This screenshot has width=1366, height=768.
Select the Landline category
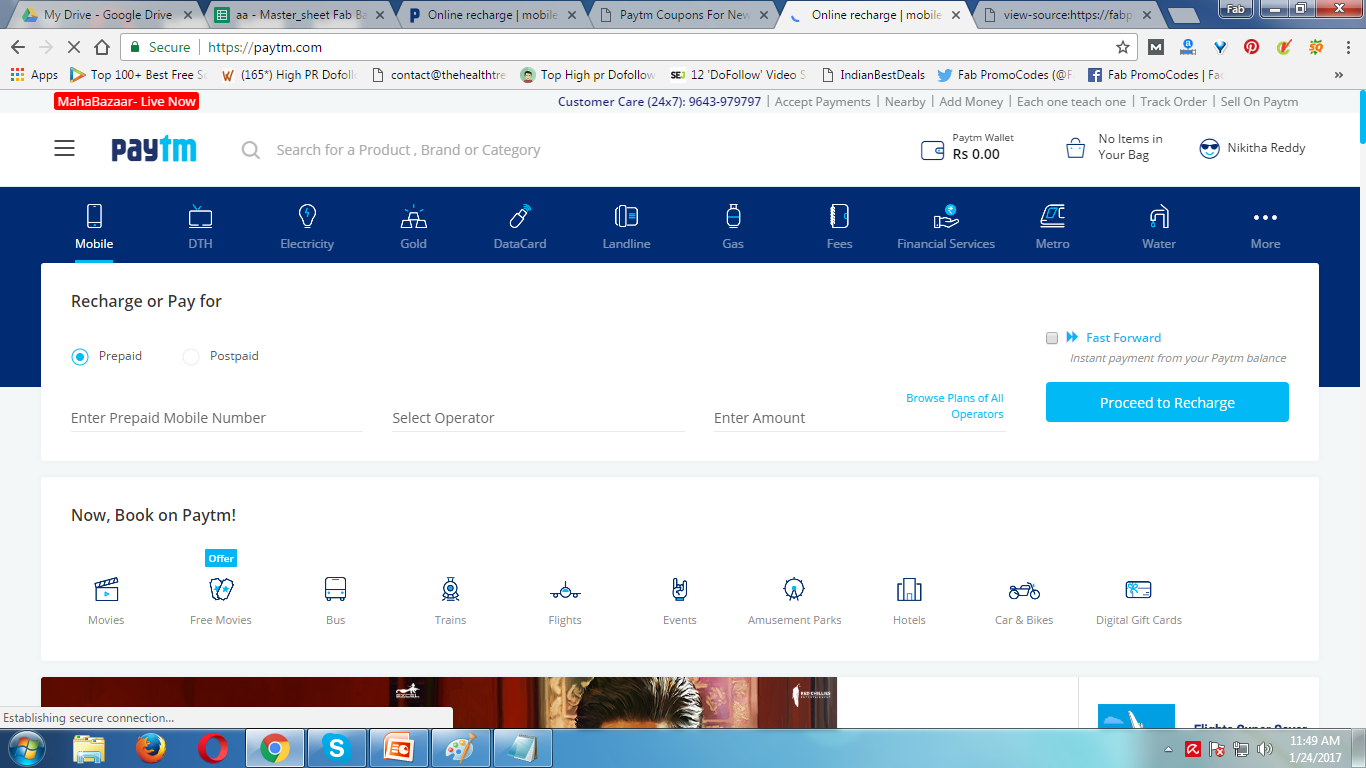coord(626,226)
